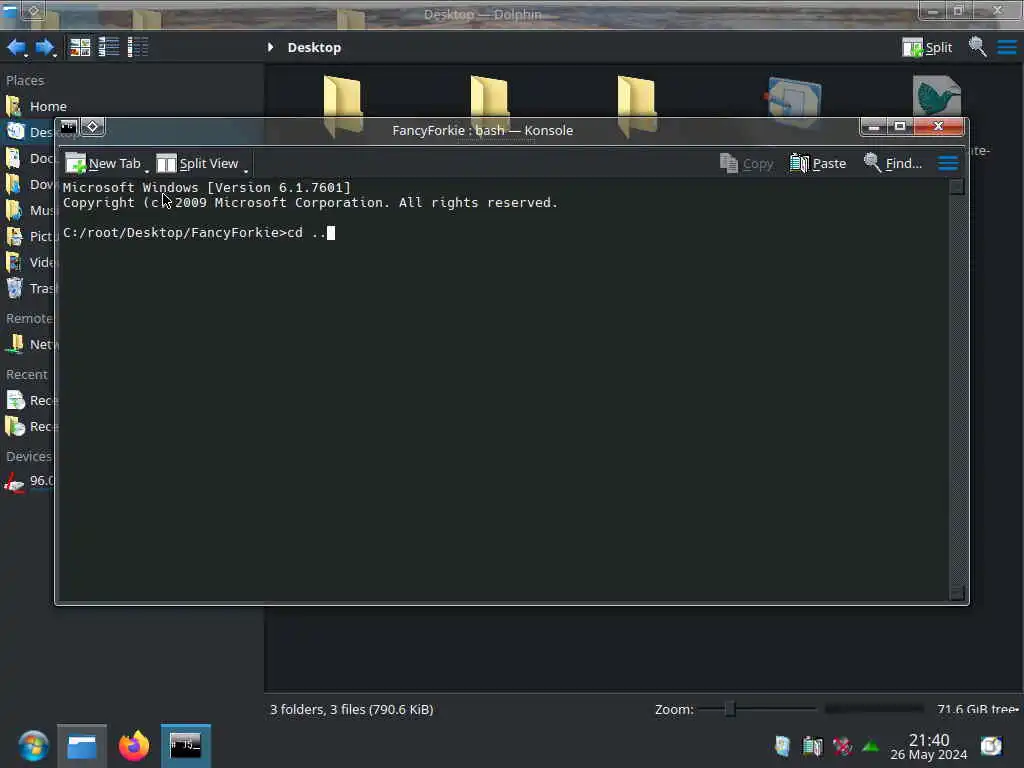The width and height of the screenshot is (1024, 768).
Task: Go back in Dolphin navigation
Action: [x=16, y=47]
